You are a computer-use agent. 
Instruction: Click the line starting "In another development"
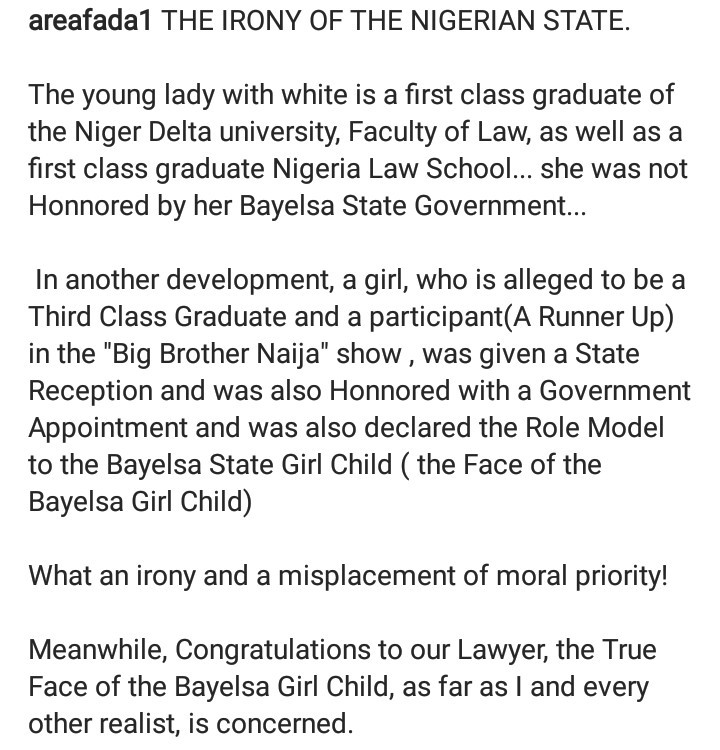point(360,280)
